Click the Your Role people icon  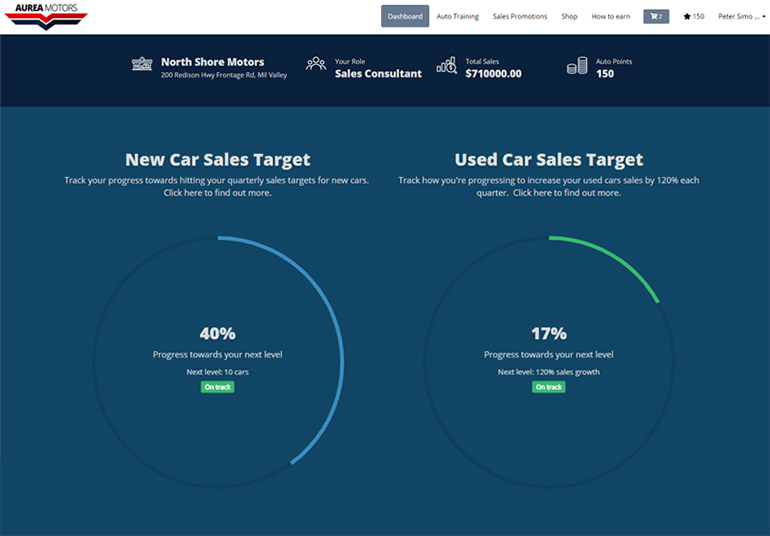(316, 65)
